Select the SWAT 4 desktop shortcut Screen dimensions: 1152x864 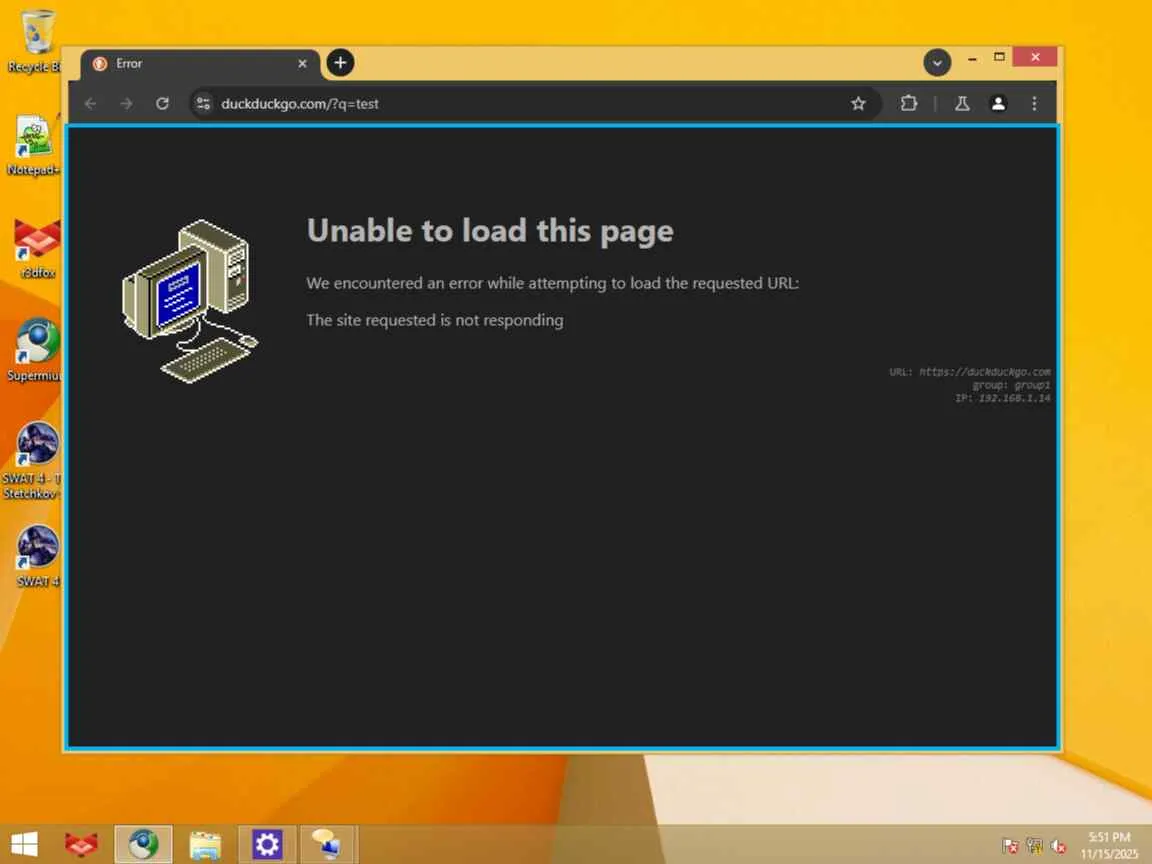tap(36, 557)
